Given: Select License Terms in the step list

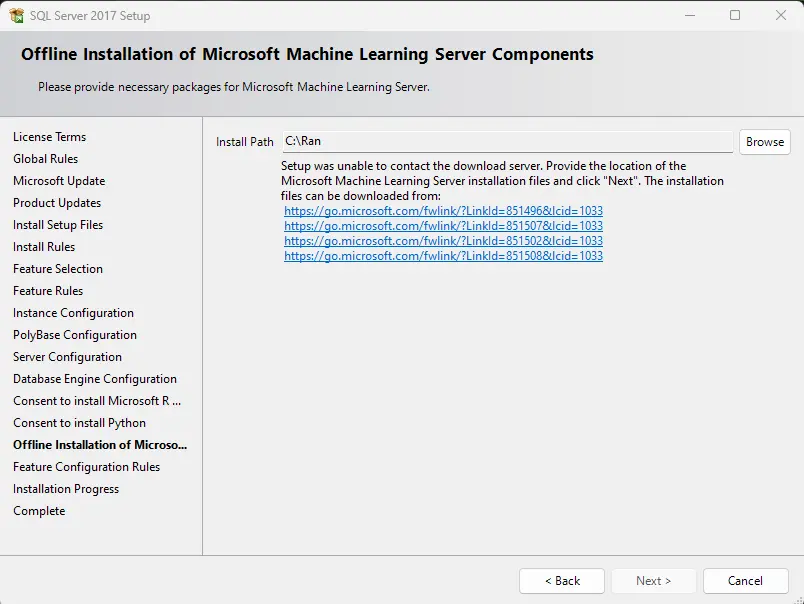Looking at the screenshot, I should (x=50, y=137).
